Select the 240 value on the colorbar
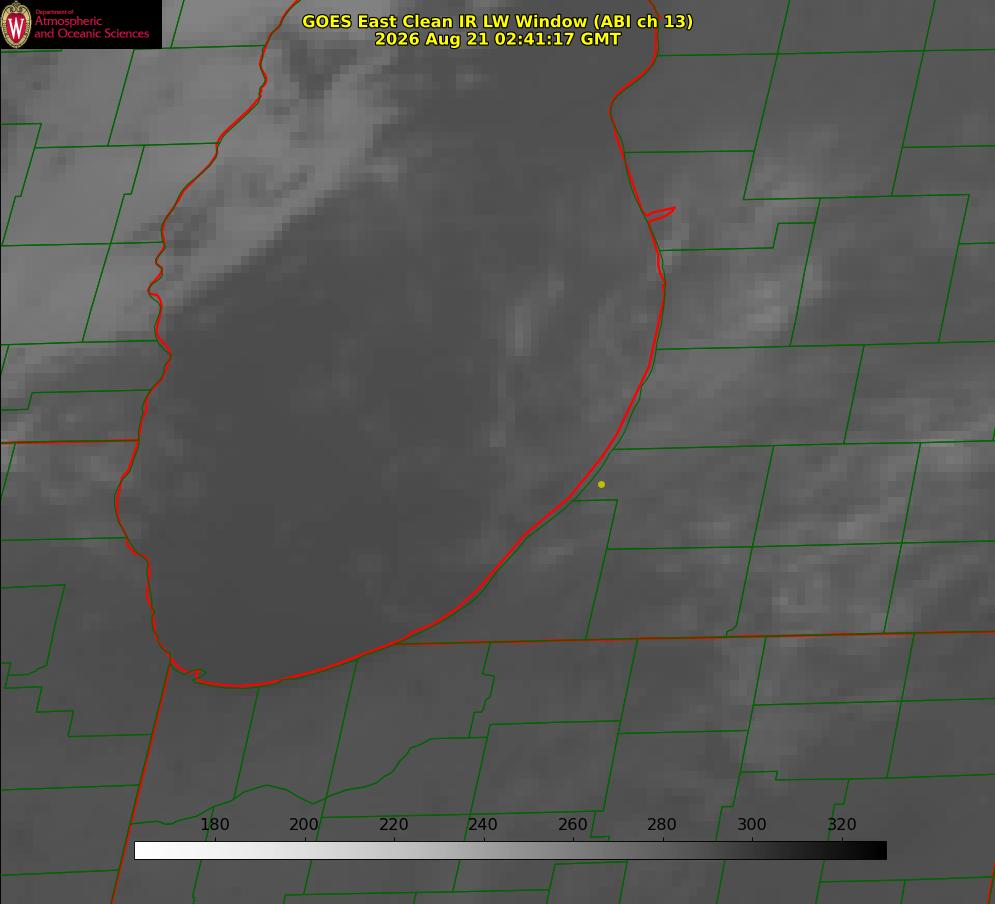 click(482, 824)
